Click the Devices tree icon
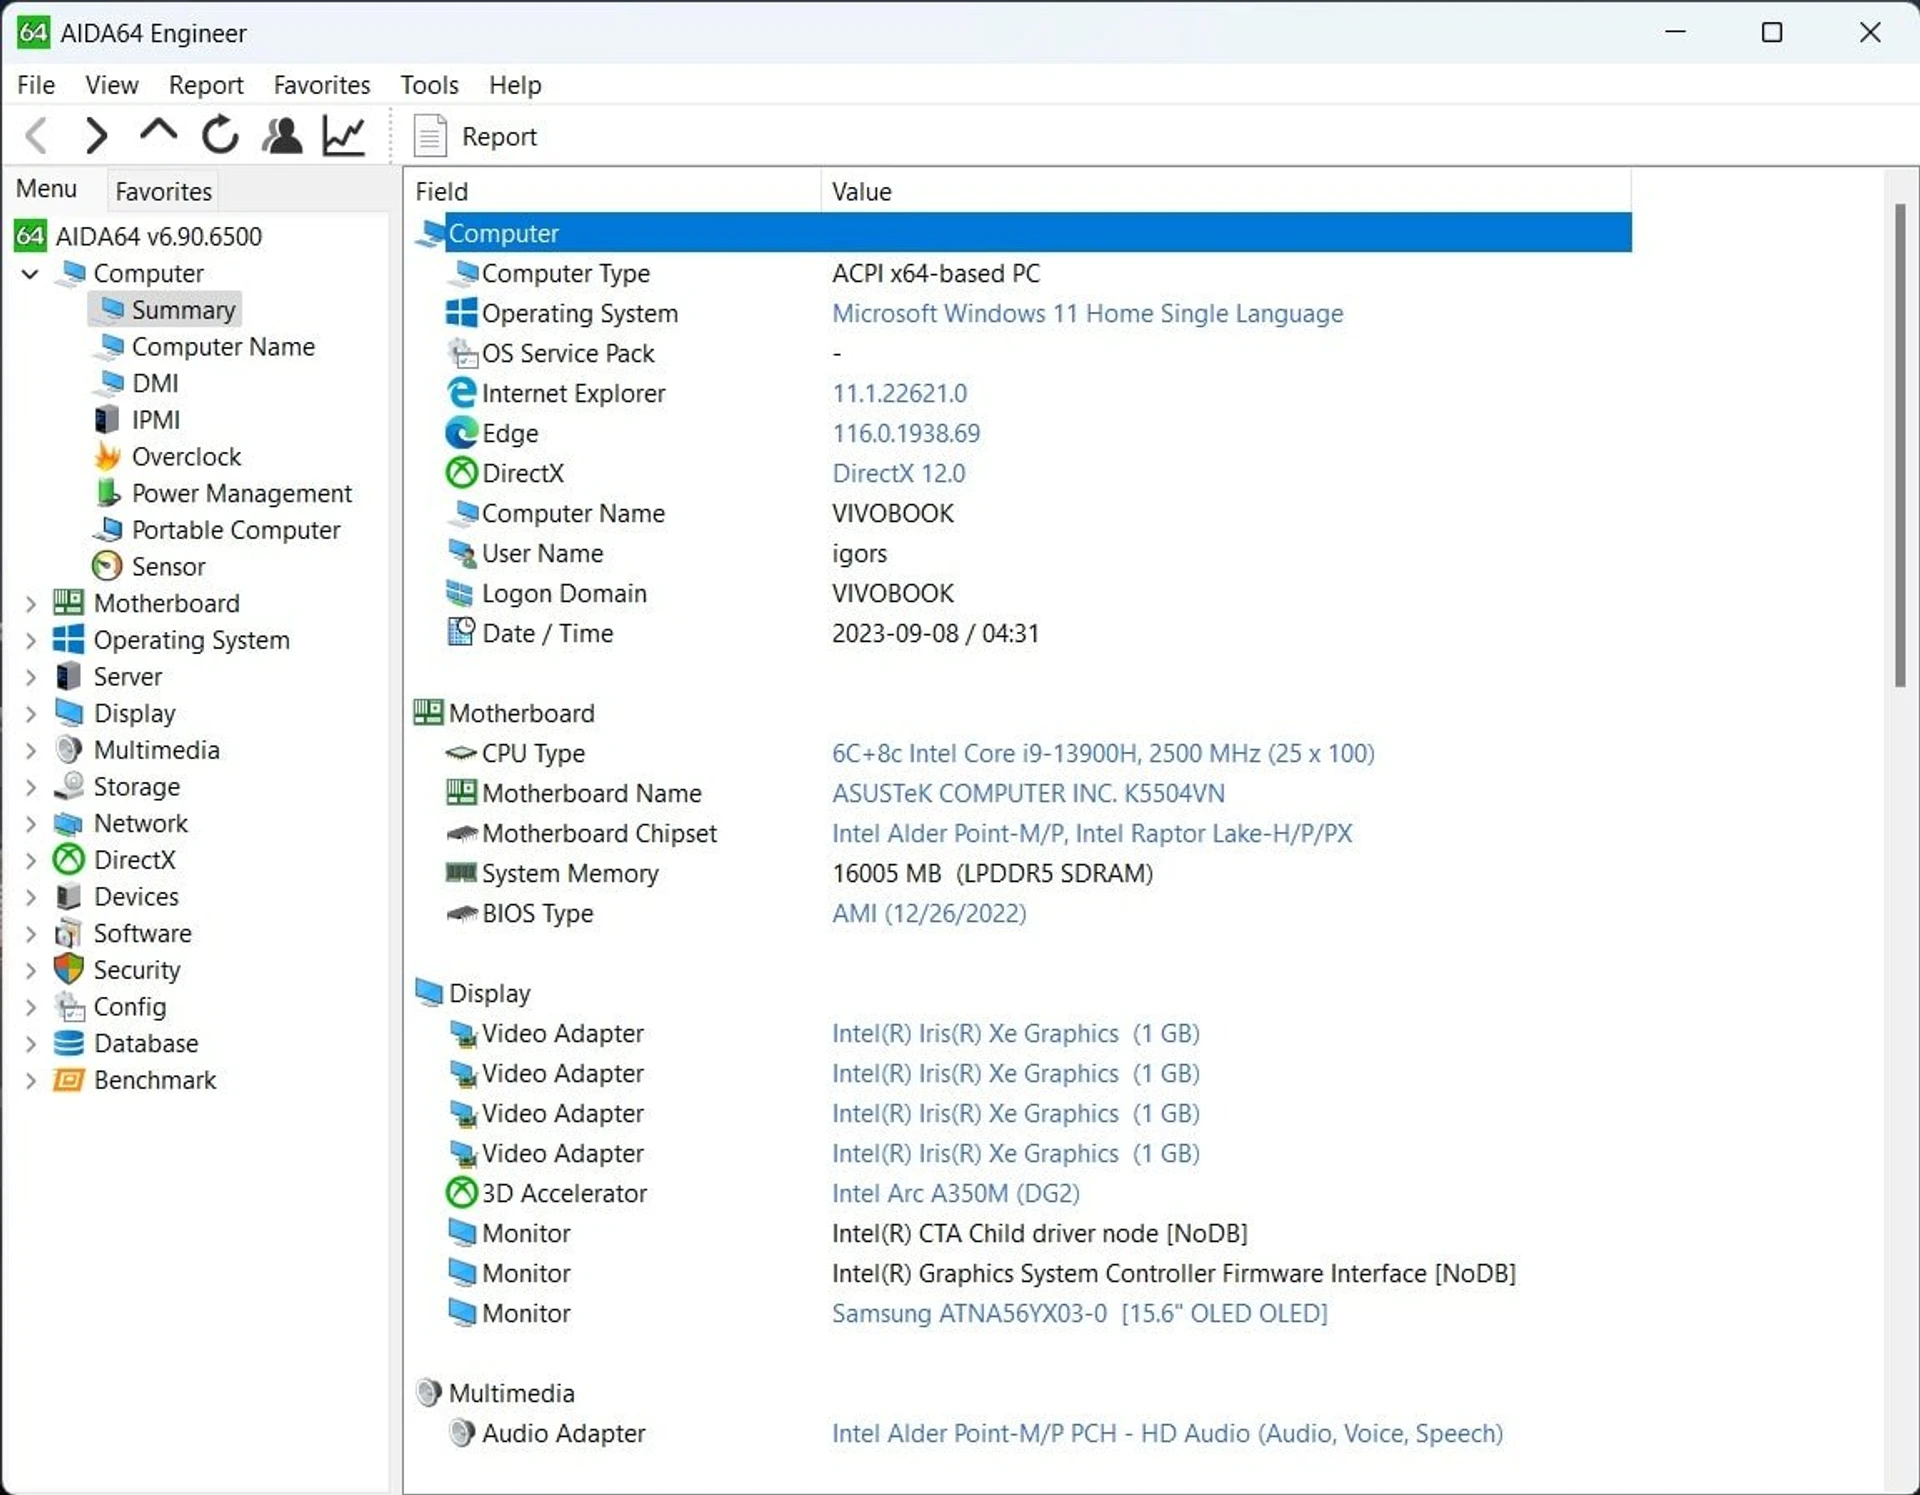 [x=68, y=896]
